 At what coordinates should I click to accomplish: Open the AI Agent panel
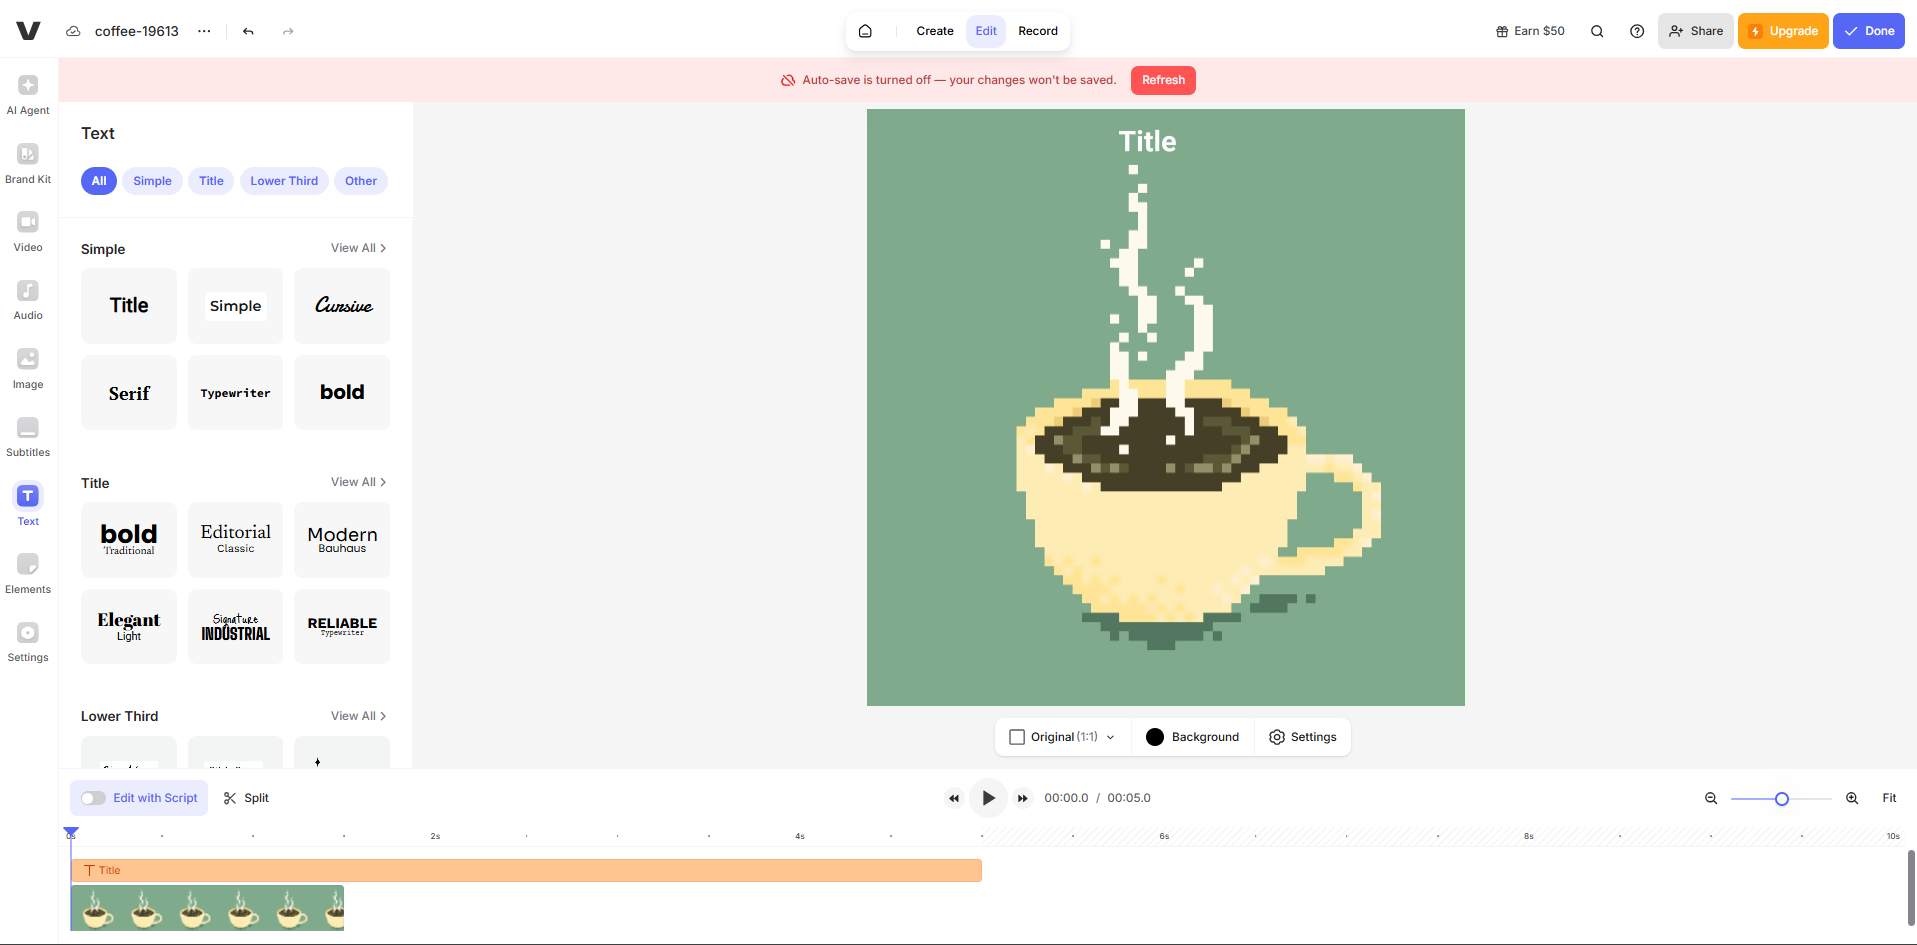27,92
